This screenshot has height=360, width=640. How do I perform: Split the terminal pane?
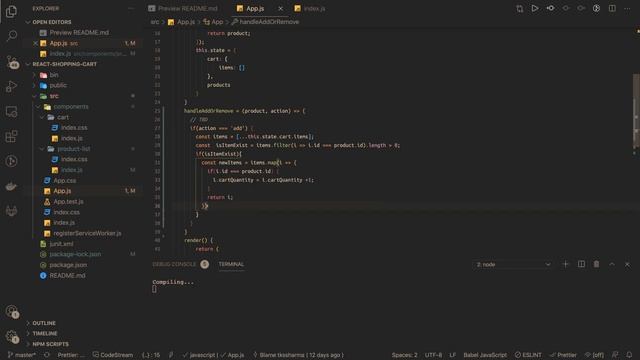coord(581,264)
